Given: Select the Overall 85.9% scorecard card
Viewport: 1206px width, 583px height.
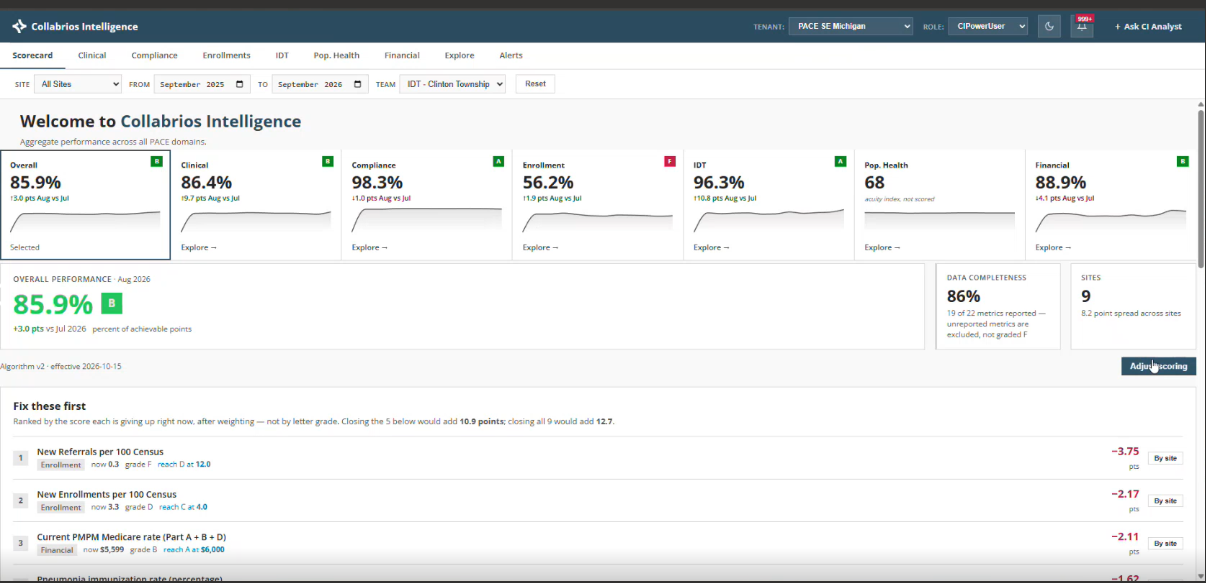Looking at the screenshot, I should [x=86, y=205].
